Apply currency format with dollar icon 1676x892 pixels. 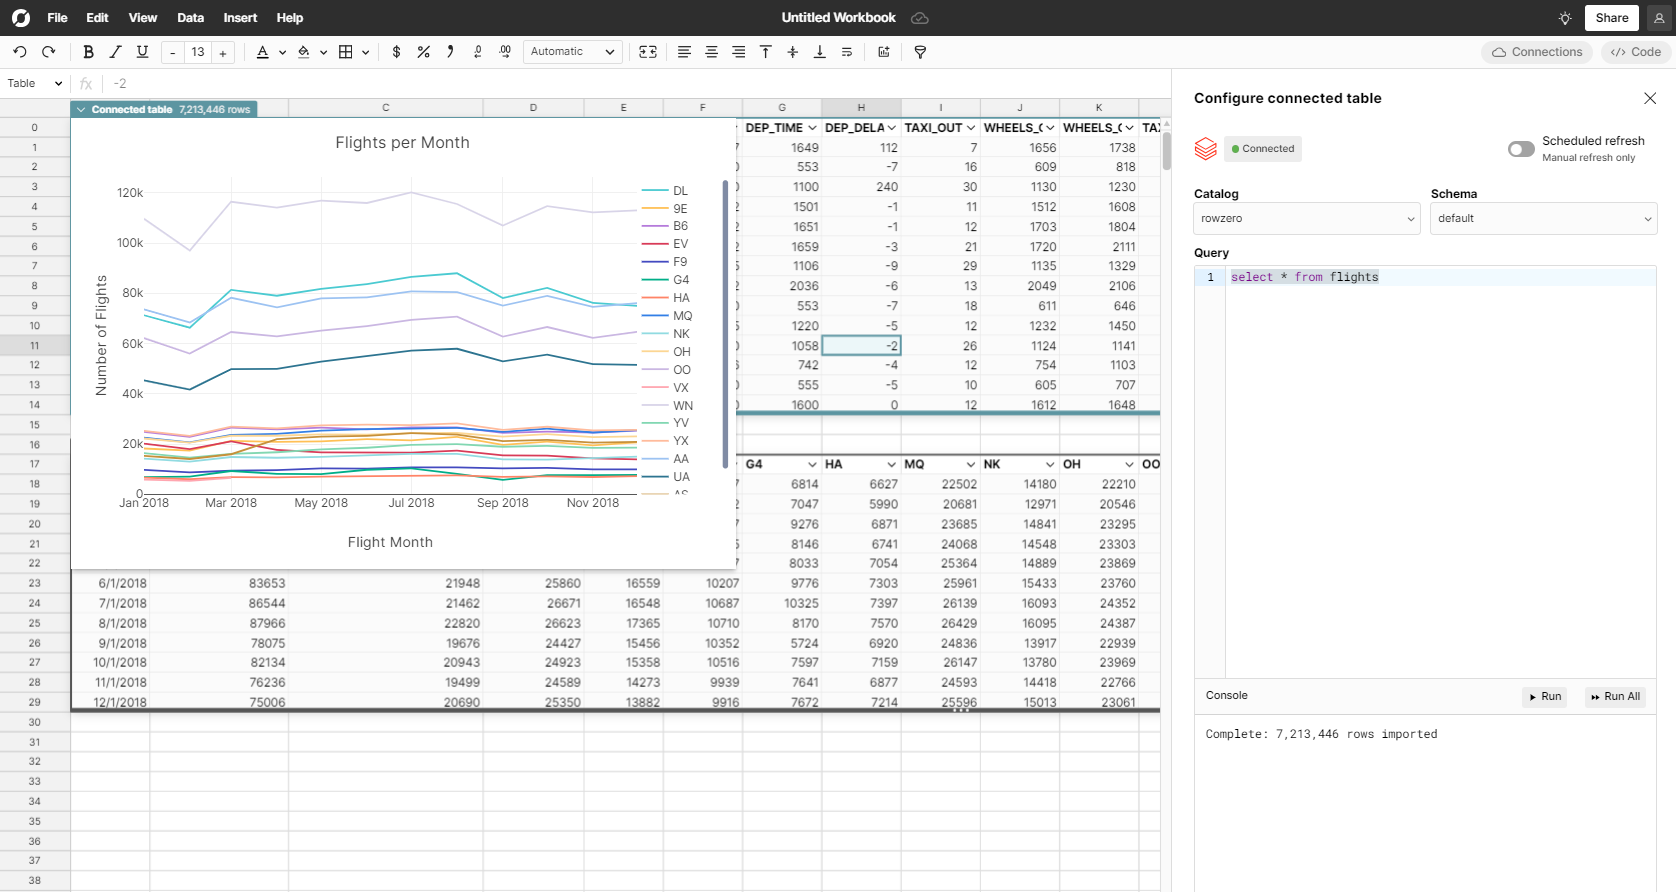397,52
